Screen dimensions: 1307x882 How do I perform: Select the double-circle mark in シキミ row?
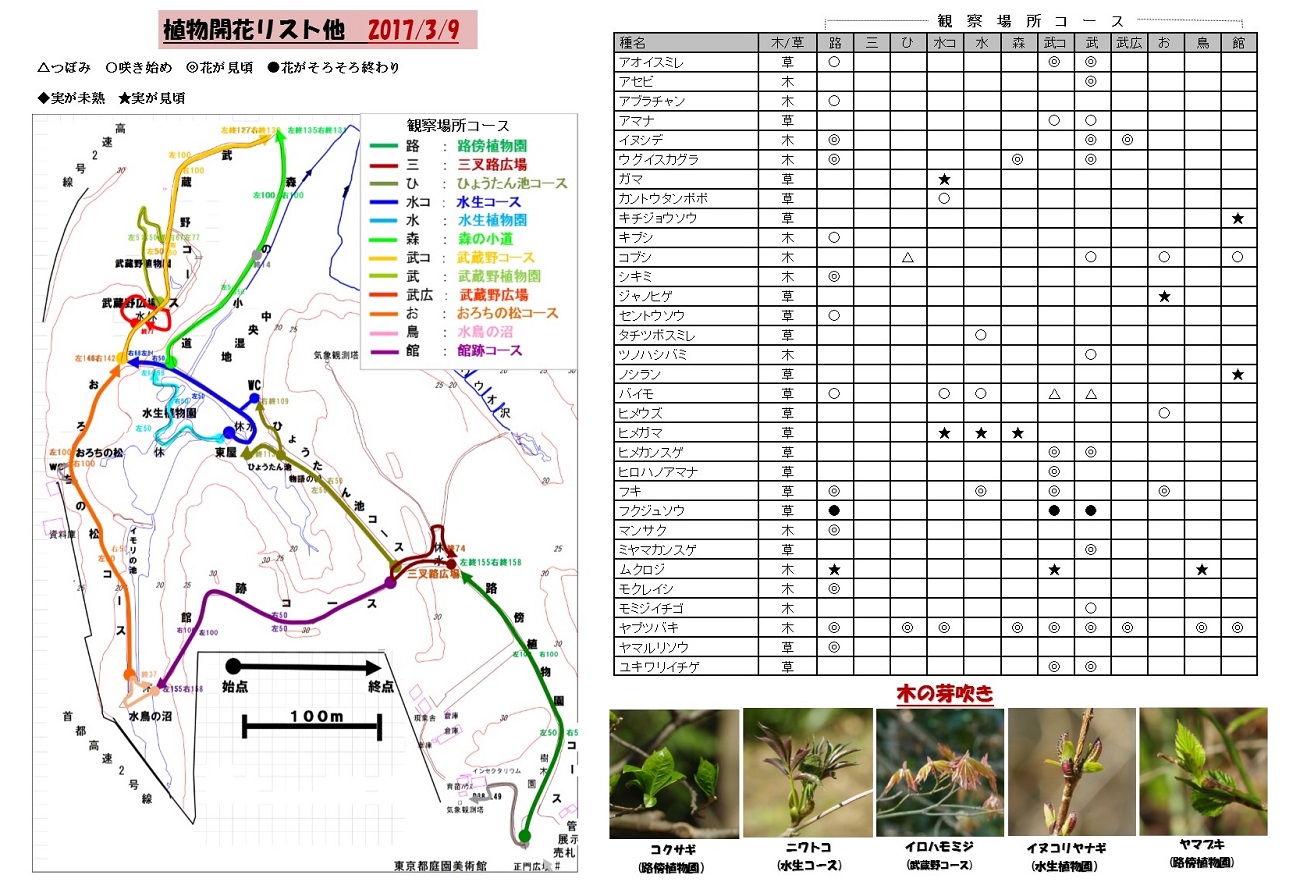tap(834, 276)
